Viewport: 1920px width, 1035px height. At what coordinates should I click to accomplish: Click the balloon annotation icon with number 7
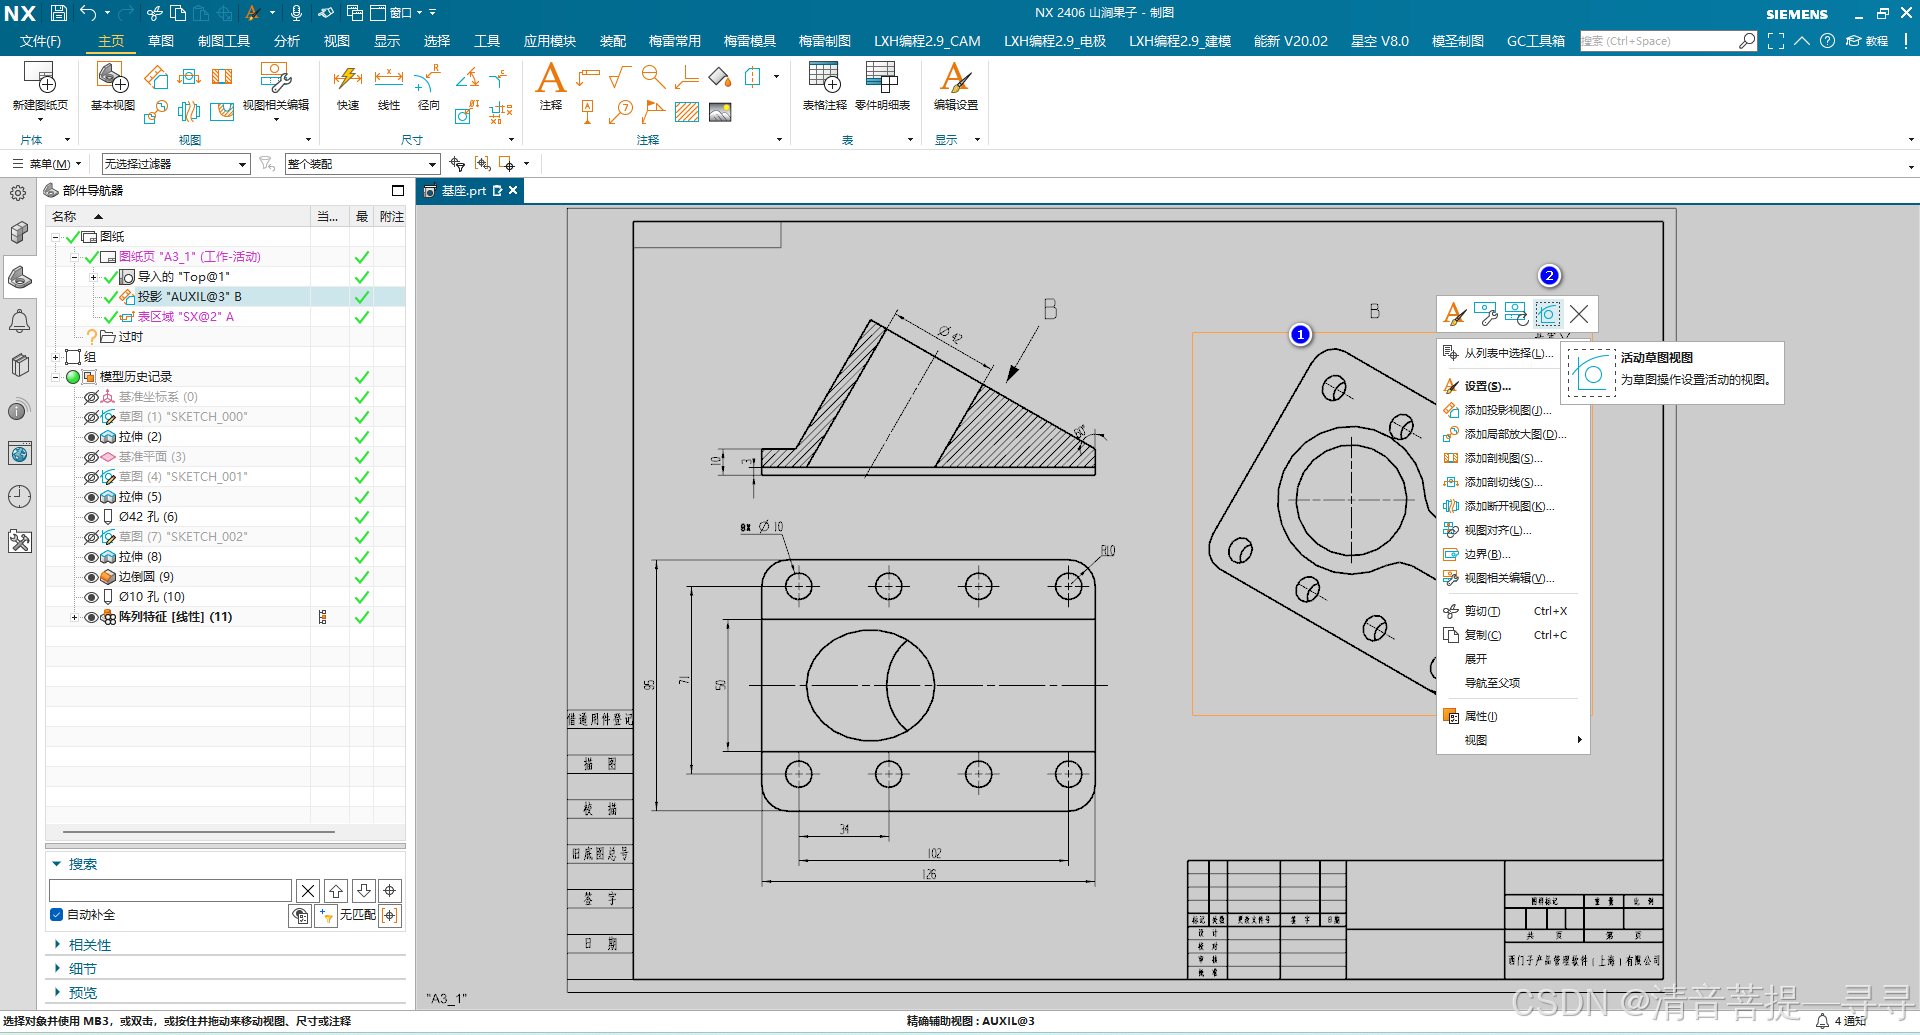pyautogui.click(x=621, y=112)
